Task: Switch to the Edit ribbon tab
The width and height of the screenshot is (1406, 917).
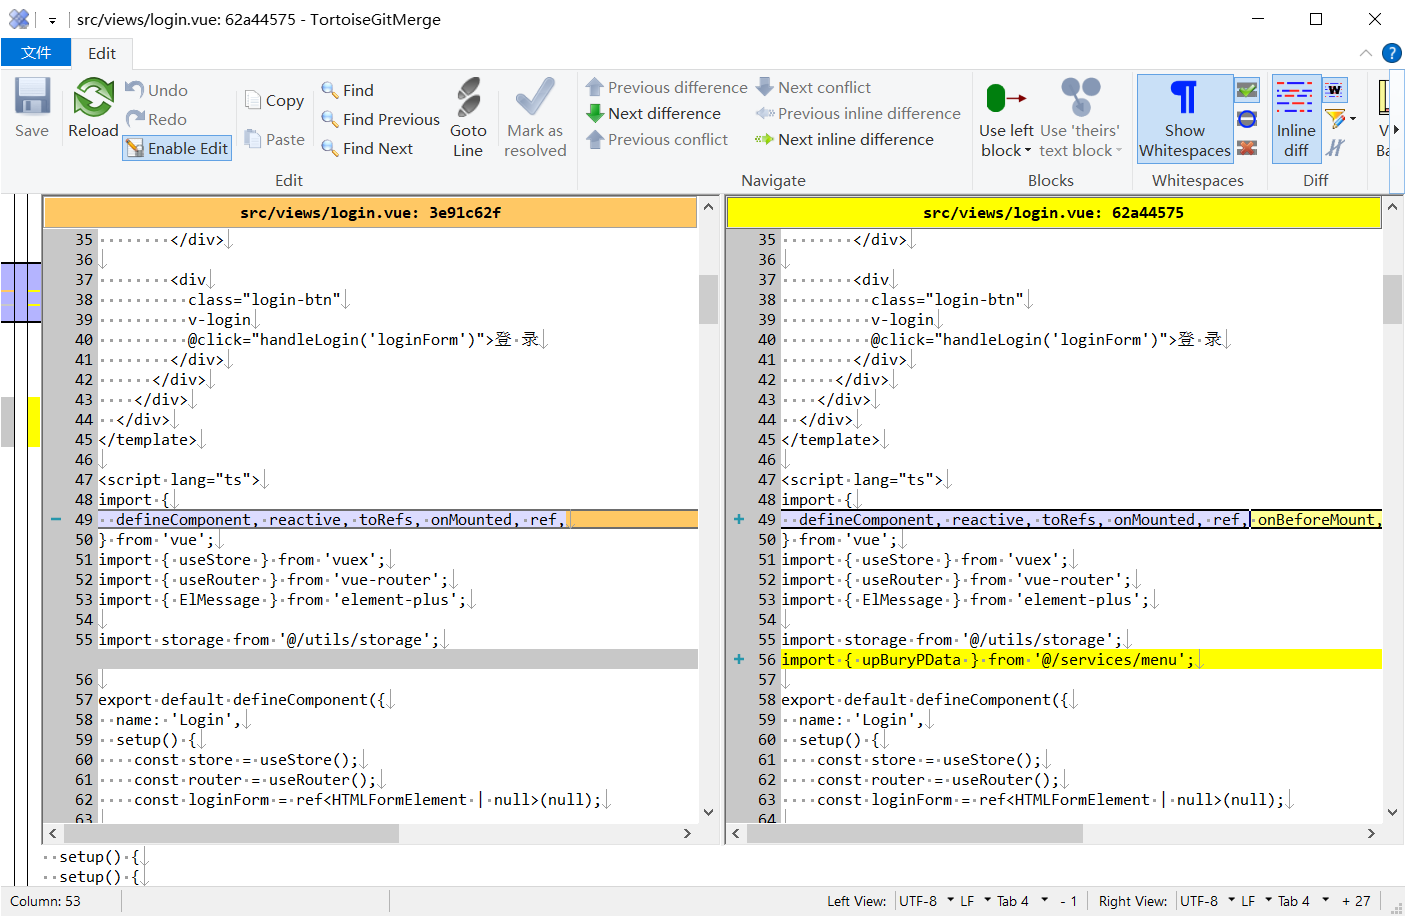Action: click(101, 53)
